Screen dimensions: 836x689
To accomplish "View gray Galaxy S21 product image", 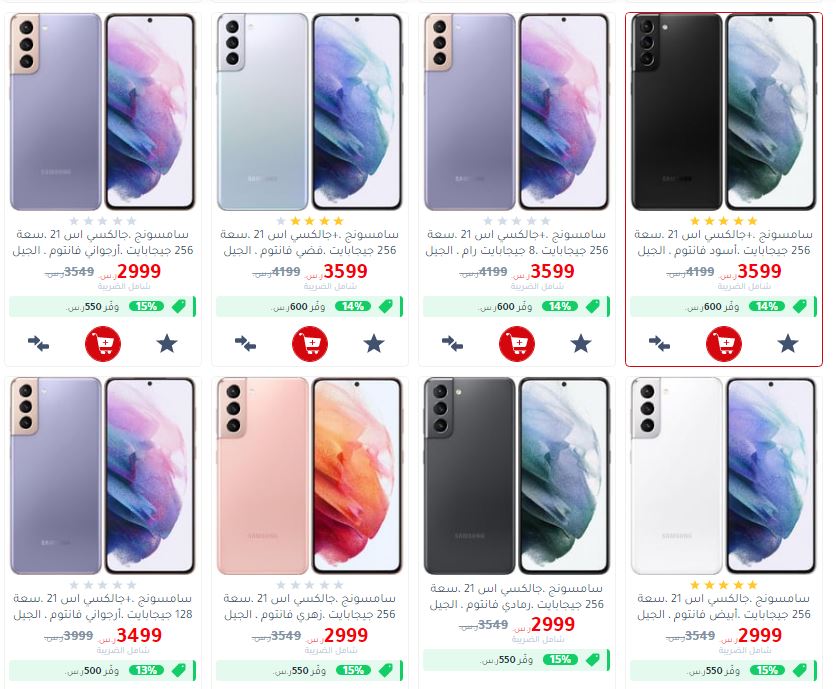I will point(517,476).
